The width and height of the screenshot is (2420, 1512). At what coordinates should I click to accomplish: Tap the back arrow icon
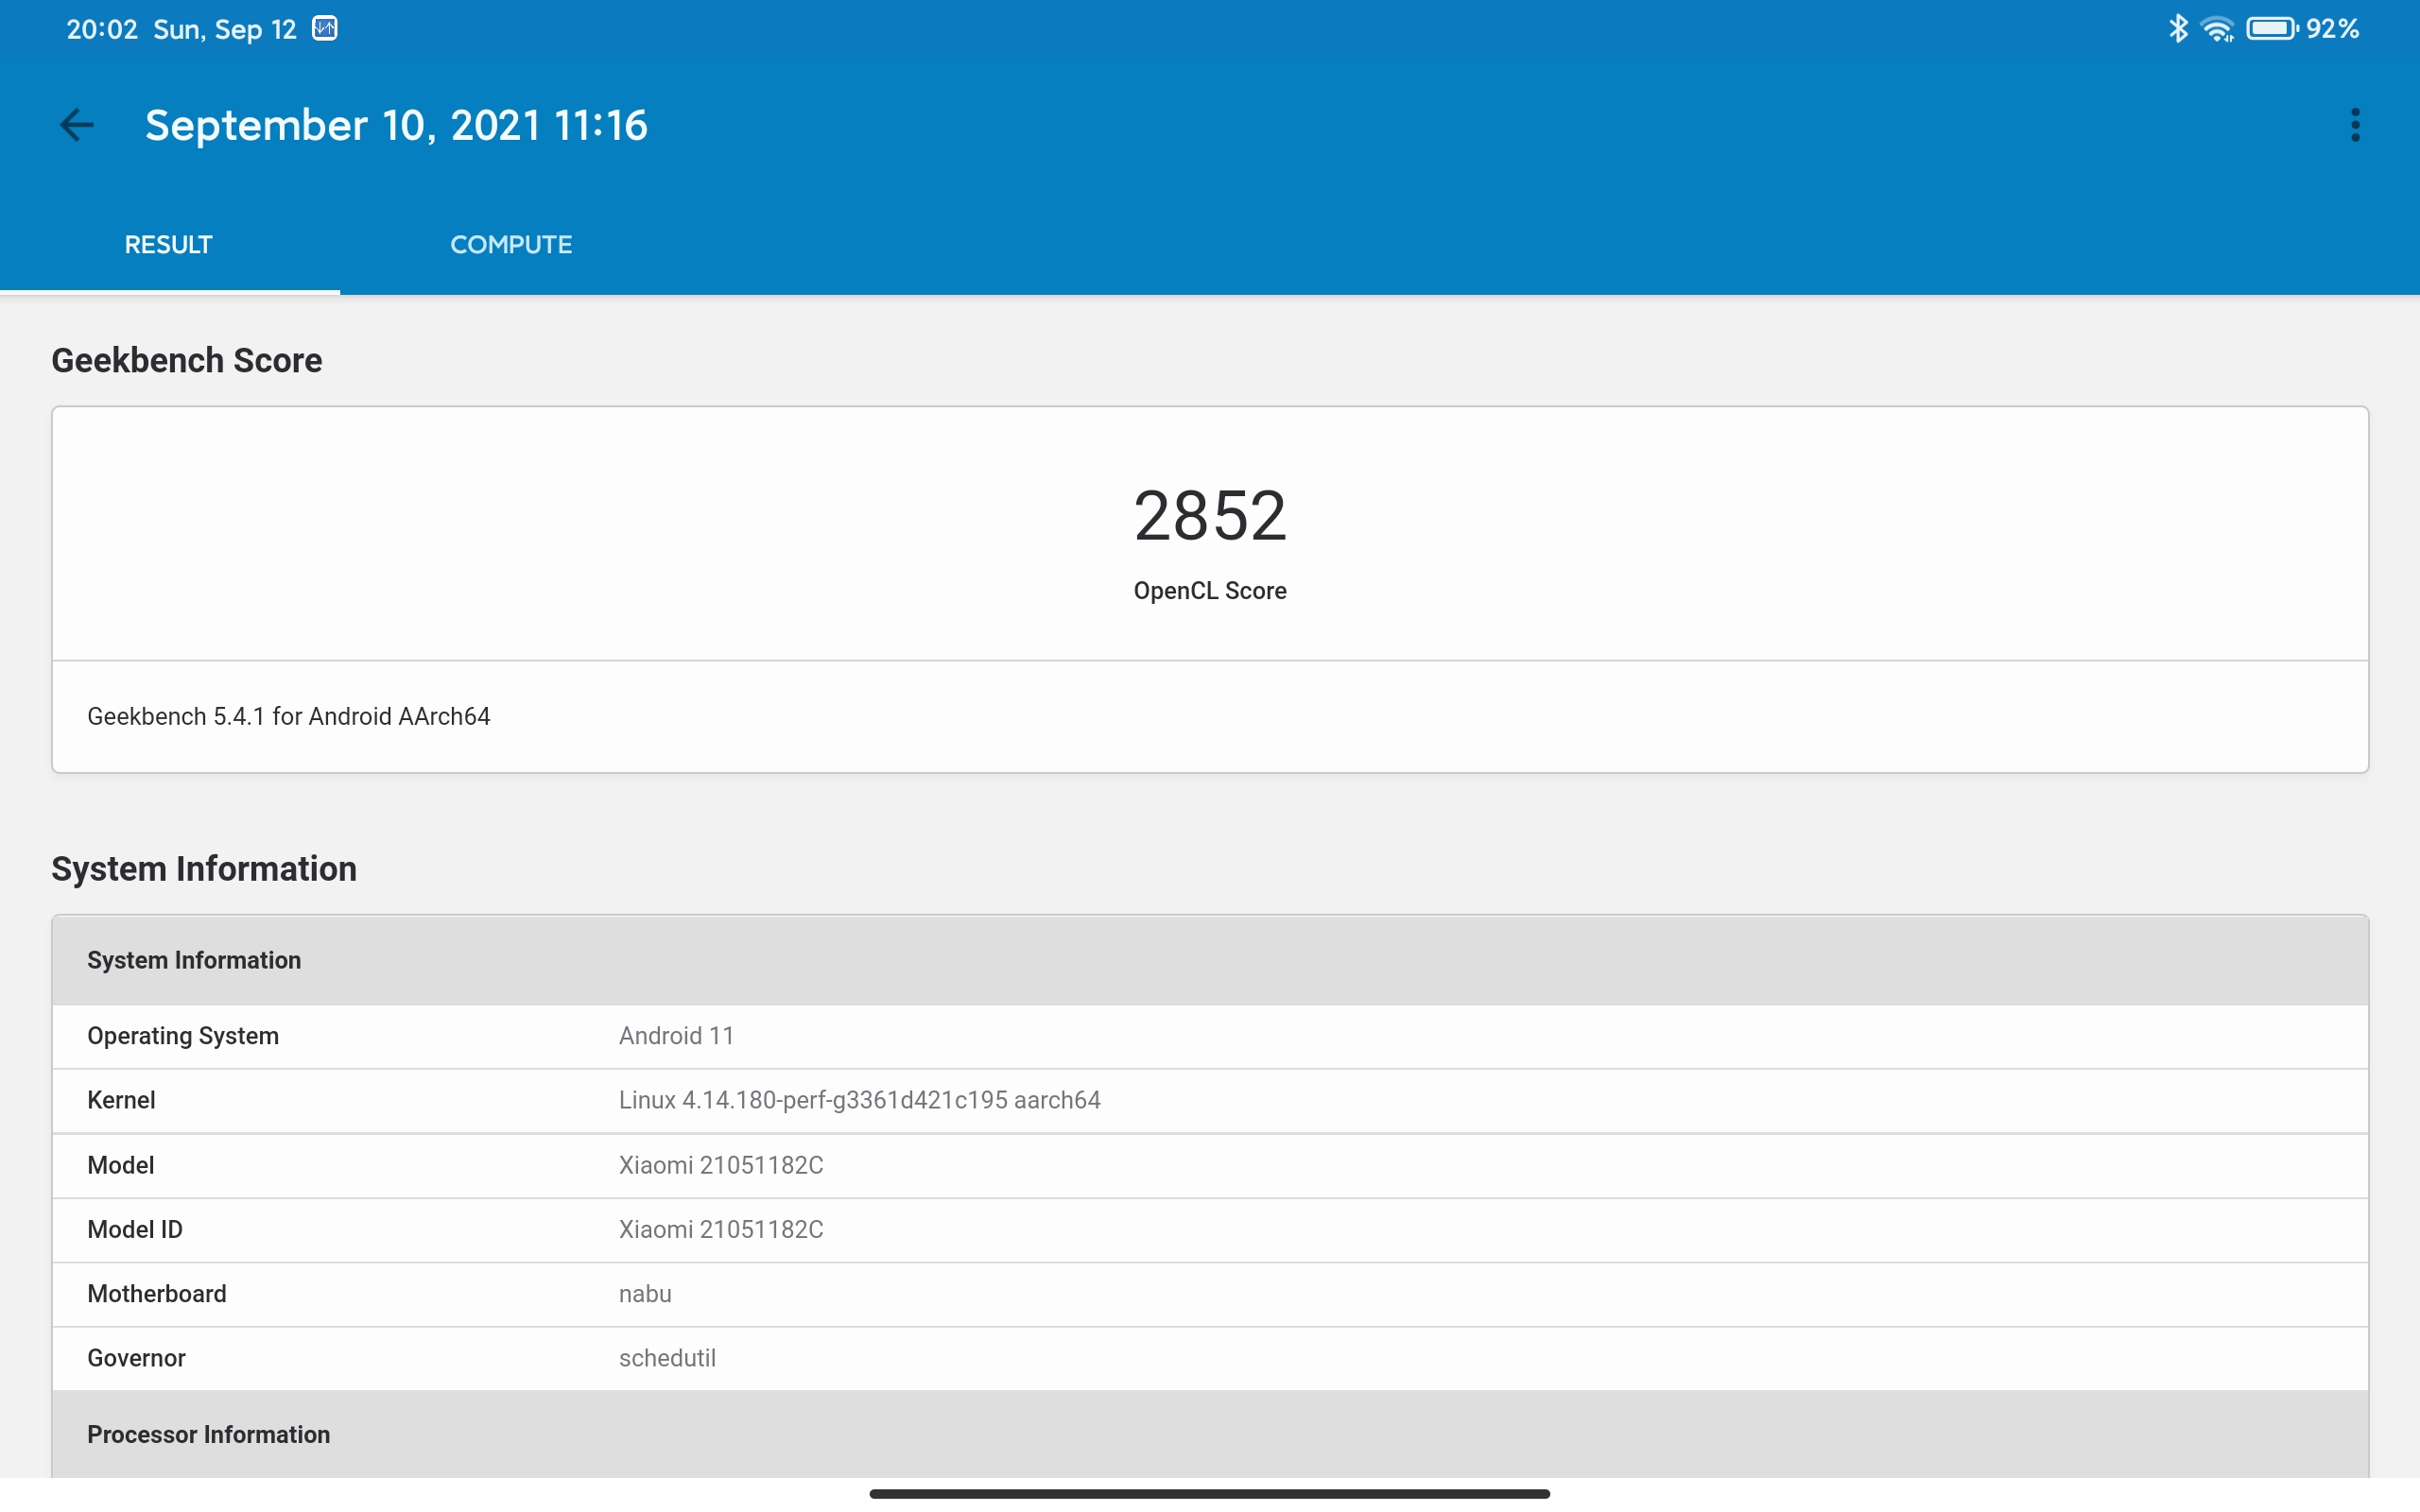click(76, 125)
